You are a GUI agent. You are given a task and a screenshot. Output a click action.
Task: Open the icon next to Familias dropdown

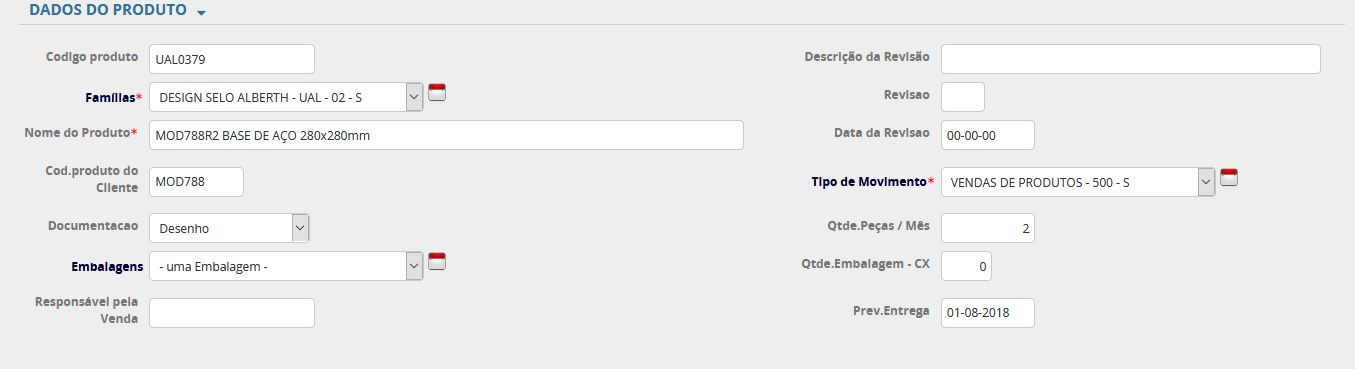click(x=437, y=93)
